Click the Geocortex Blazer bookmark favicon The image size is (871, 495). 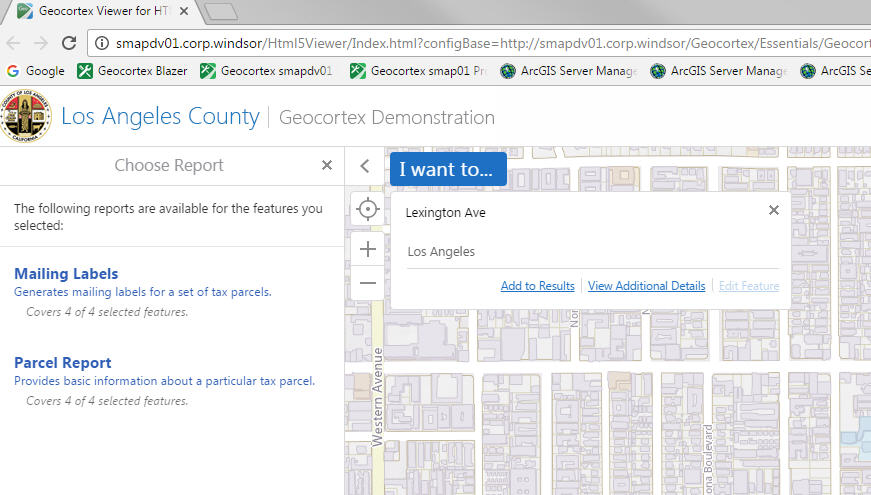85,71
